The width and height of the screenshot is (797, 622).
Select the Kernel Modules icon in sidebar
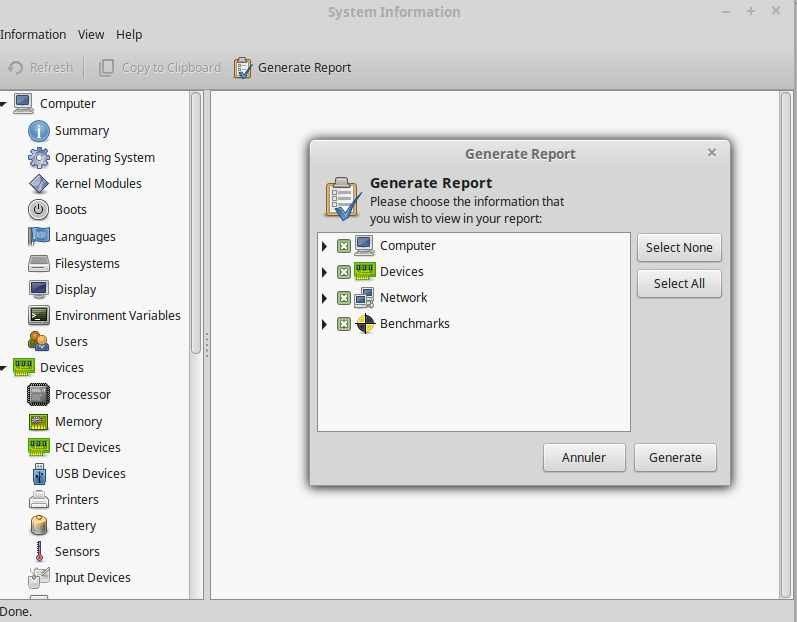(x=39, y=184)
